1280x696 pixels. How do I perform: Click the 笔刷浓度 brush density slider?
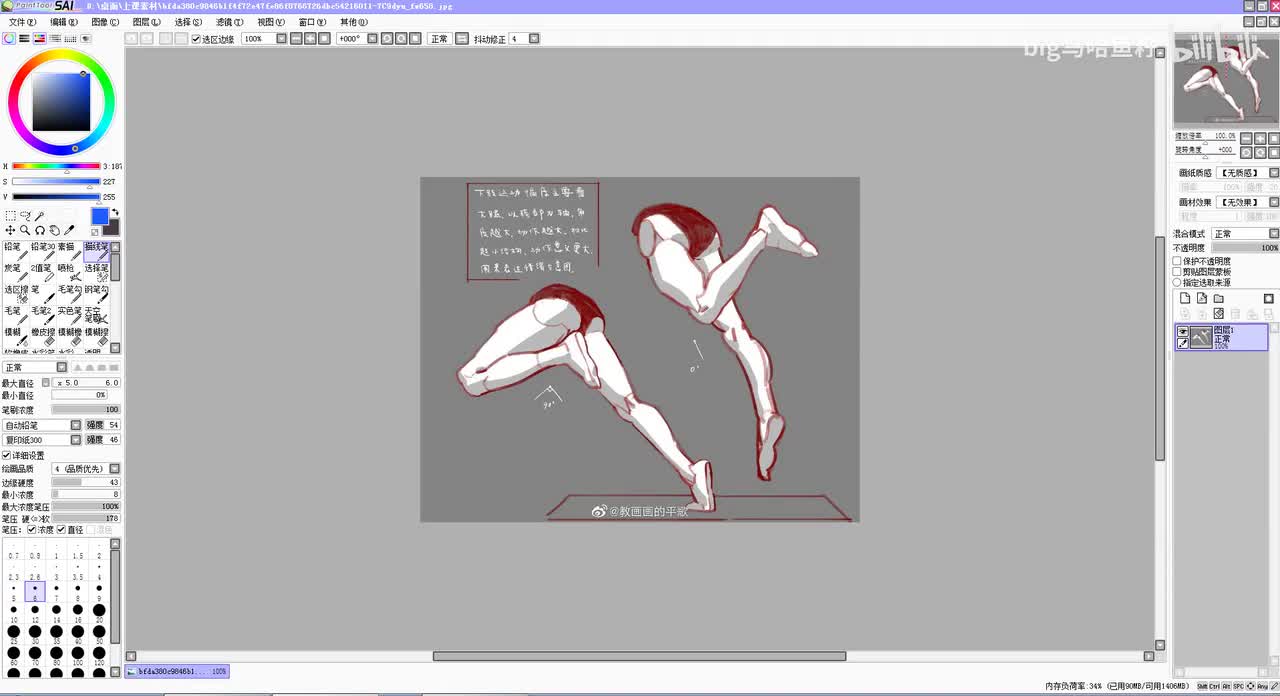click(86, 410)
